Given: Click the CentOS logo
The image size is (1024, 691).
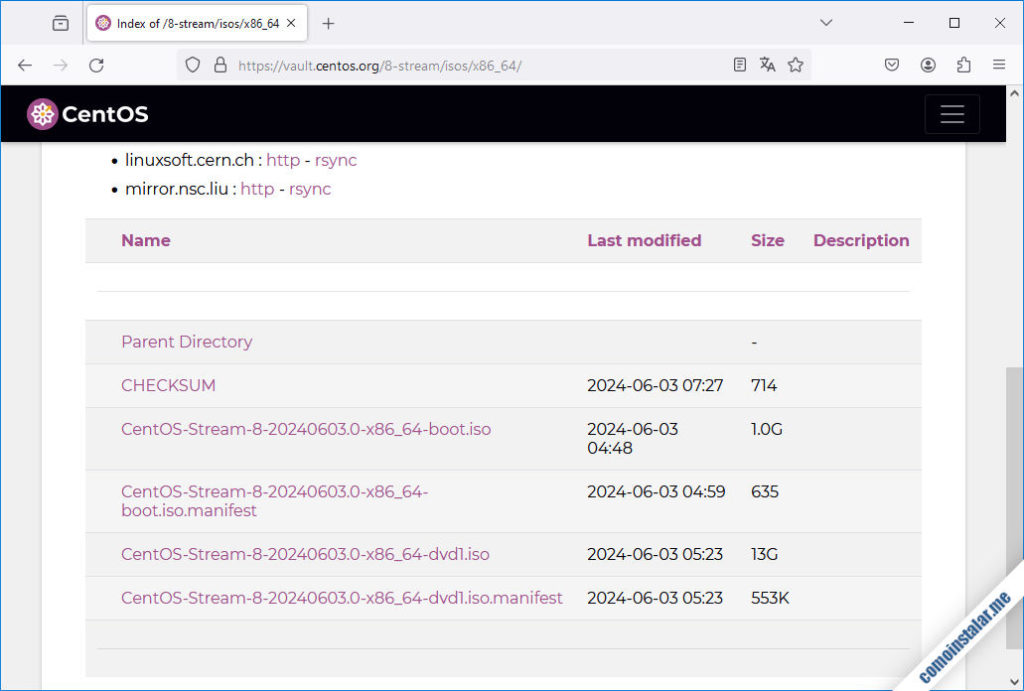Looking at the screenshot, I should pos(88,114).
